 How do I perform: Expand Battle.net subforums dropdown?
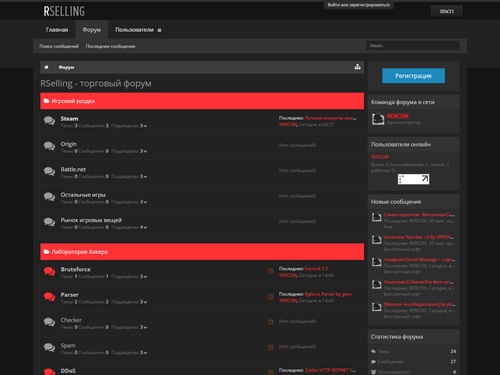(x=144, y=176)
